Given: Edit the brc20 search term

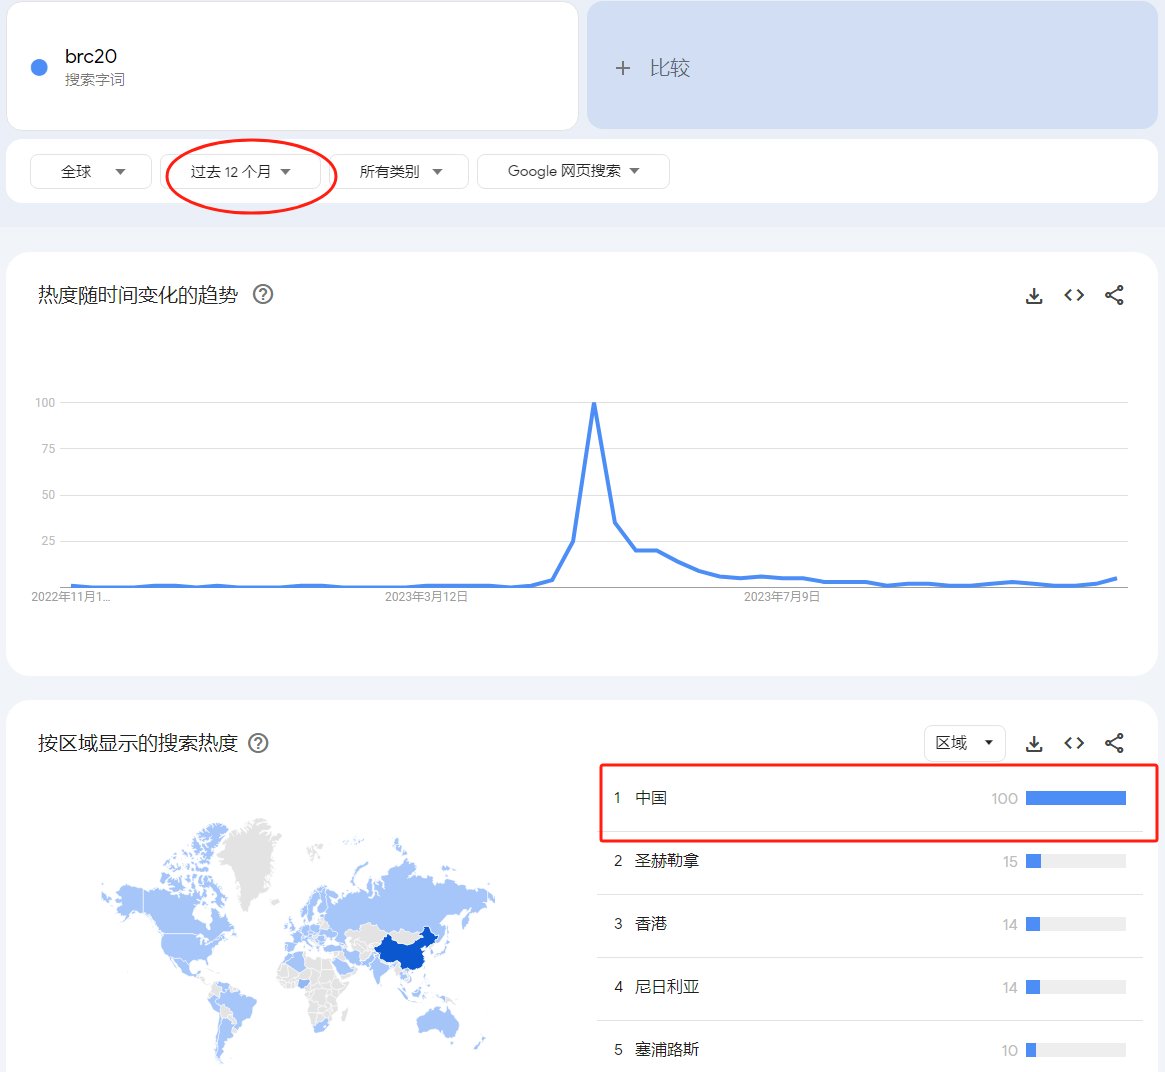Looking at the screenshot, I should (292, 65).
